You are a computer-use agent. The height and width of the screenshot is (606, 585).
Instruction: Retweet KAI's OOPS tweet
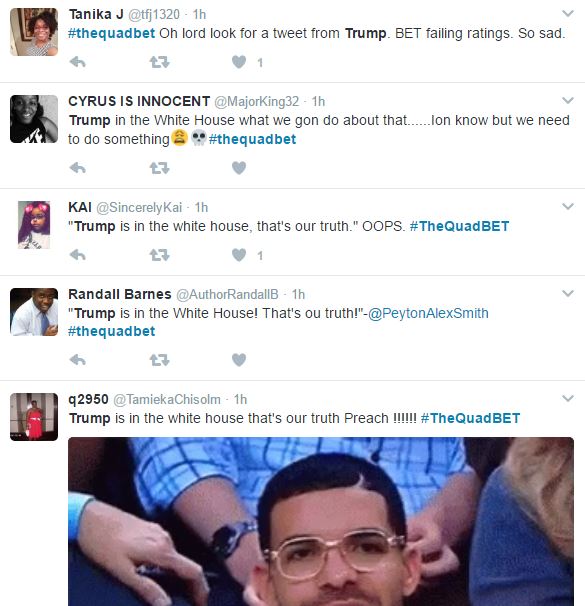[x=159, y=255]
